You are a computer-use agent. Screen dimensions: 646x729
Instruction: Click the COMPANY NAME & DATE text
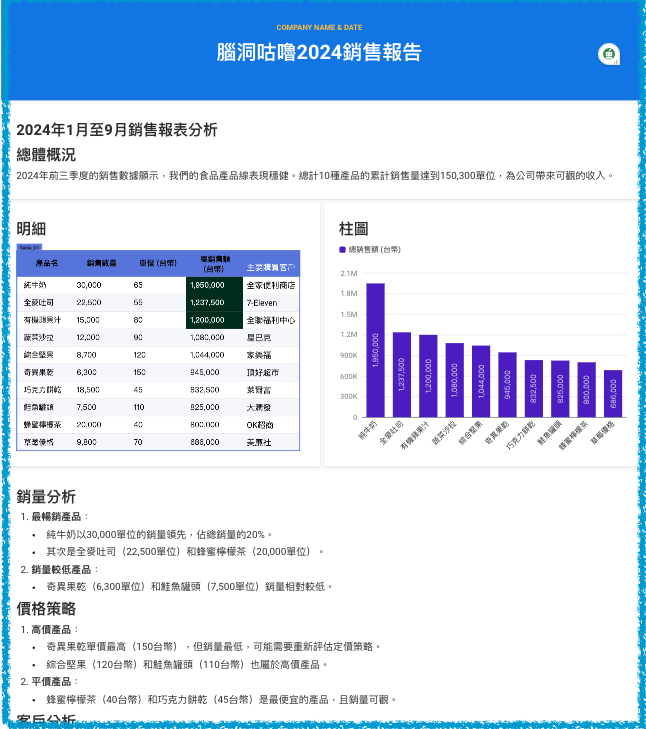pyautogui.click(x=319, y=27)
